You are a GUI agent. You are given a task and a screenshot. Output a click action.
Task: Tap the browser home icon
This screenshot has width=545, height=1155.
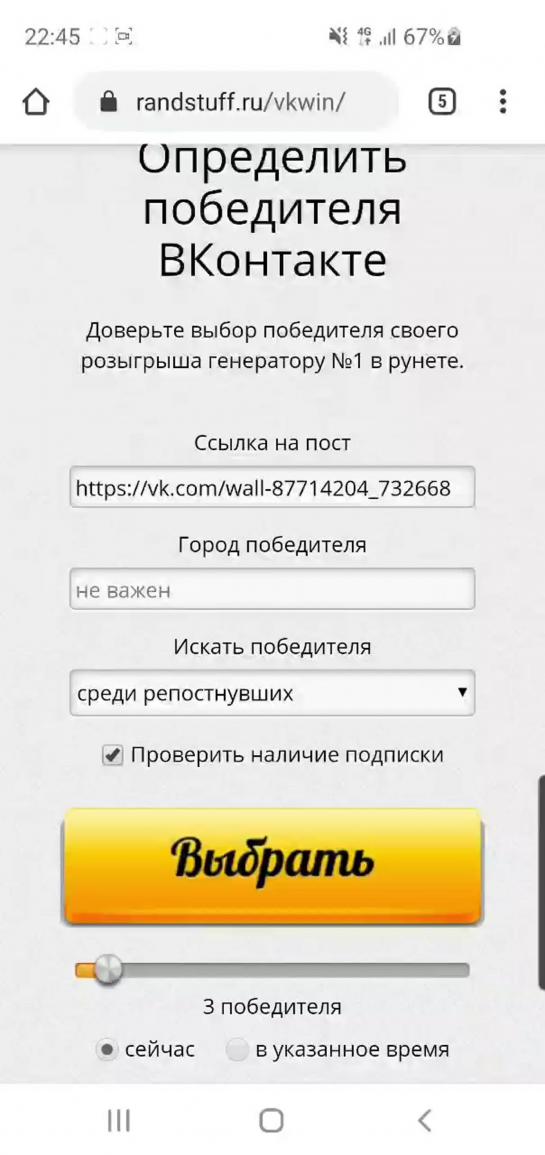[37, 102]
